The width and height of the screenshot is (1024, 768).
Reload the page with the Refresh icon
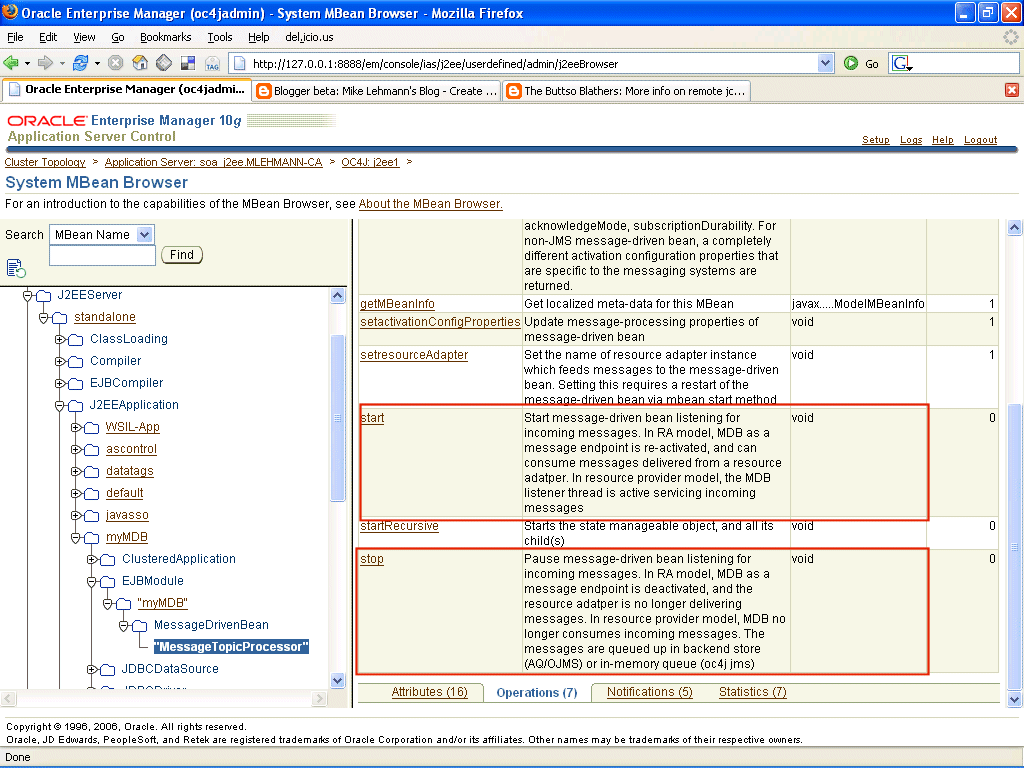tap(81, 63)
